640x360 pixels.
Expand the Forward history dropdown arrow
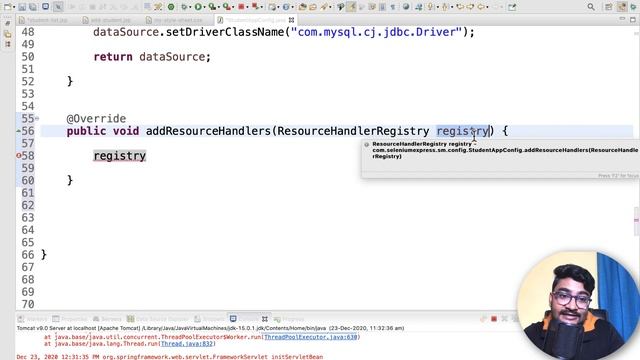click(x=502, y=7)
